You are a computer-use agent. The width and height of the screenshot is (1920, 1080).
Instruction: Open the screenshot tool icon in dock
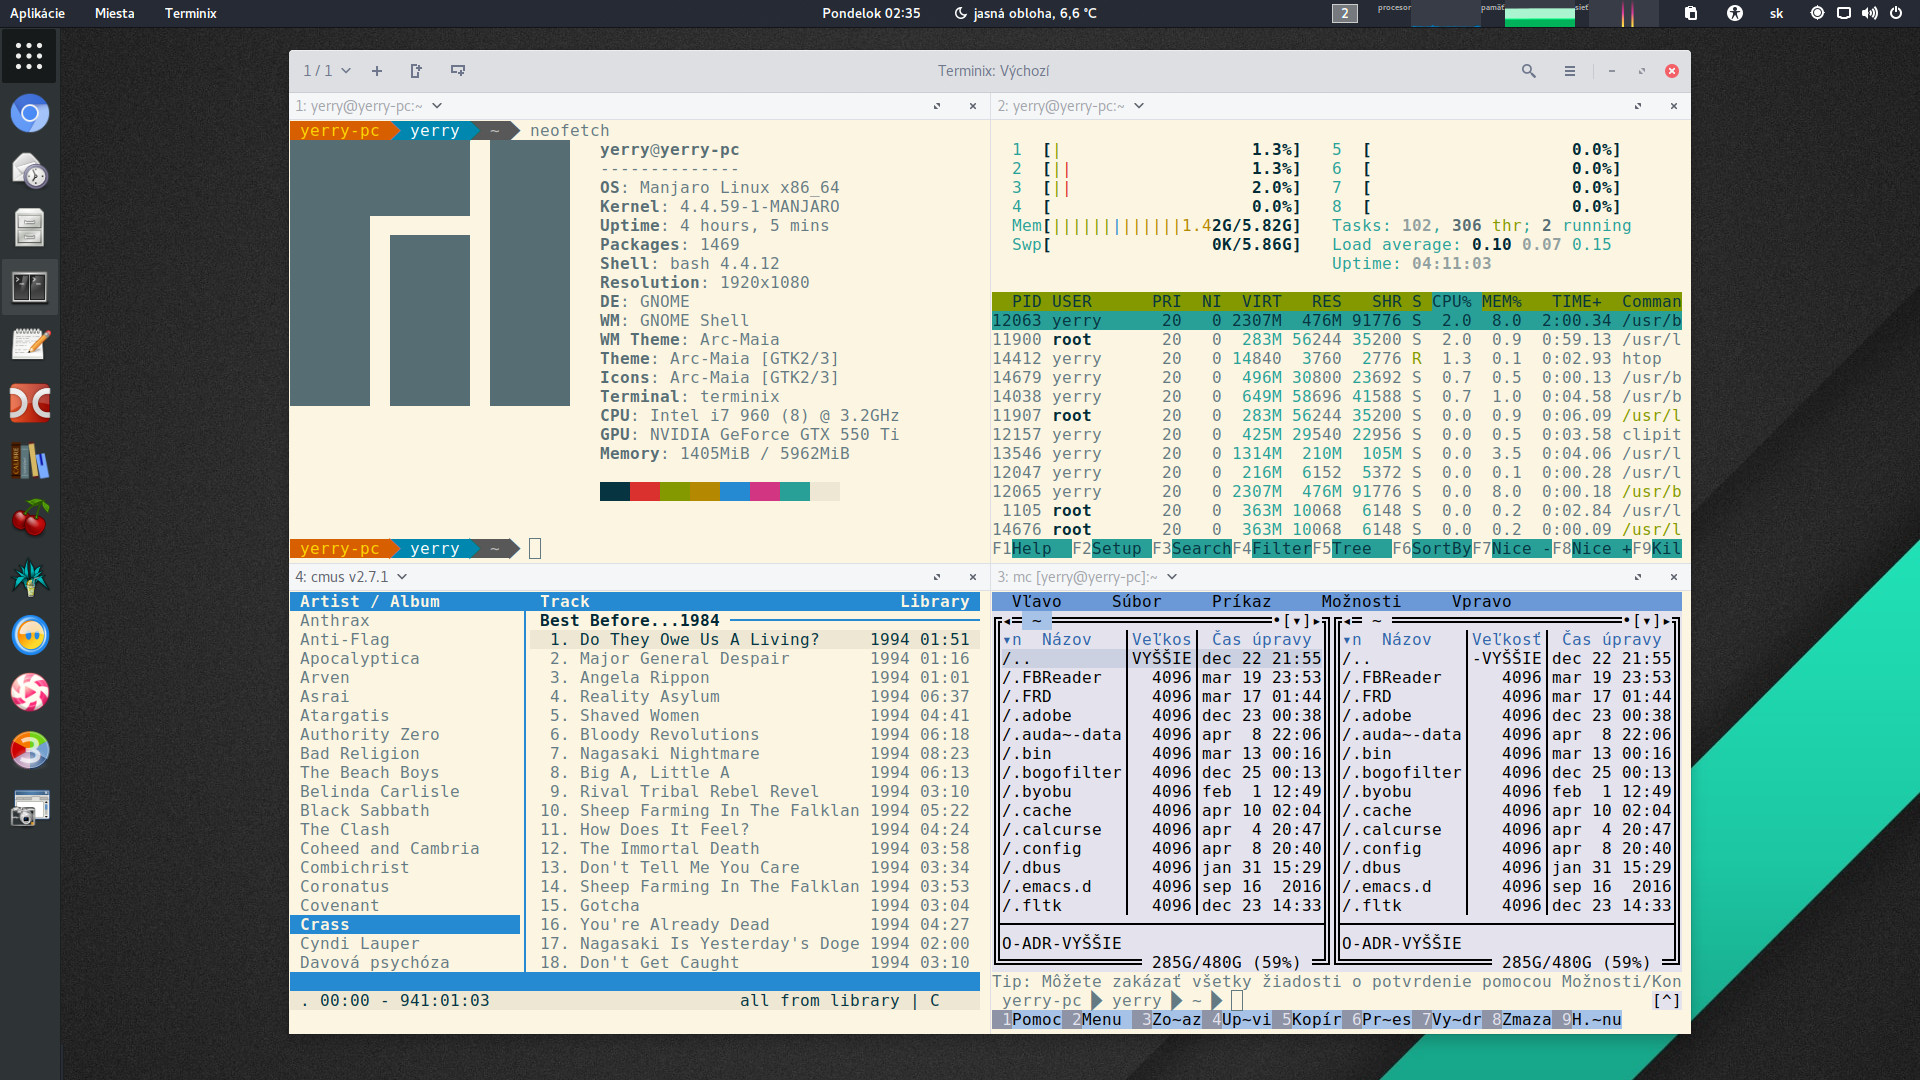(30, 808)
